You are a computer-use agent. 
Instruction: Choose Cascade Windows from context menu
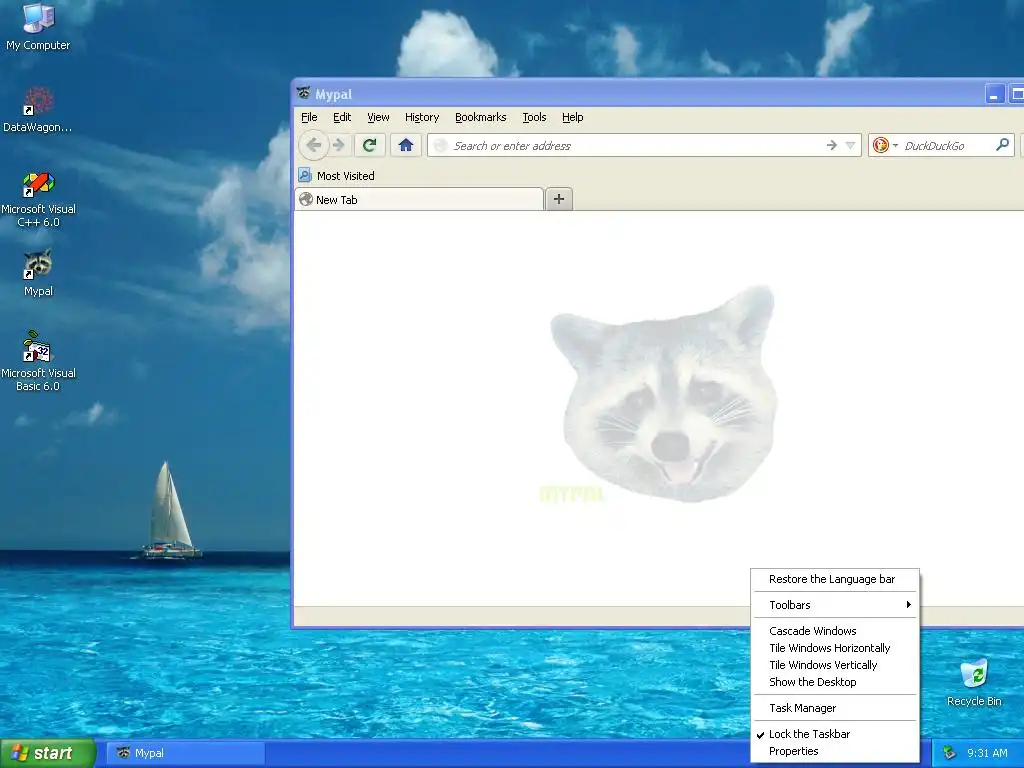pos(835,631)
